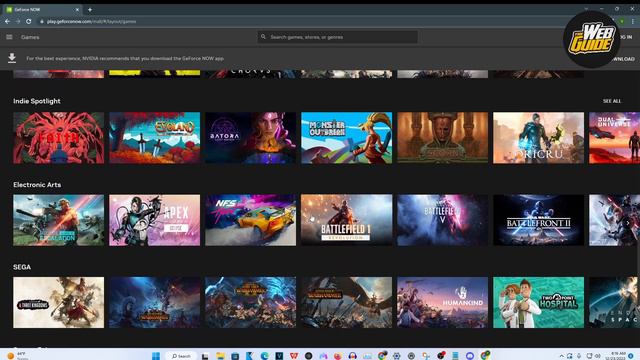
Task: Click the headphones icon on the taskbar
Action: click(353, 356)
